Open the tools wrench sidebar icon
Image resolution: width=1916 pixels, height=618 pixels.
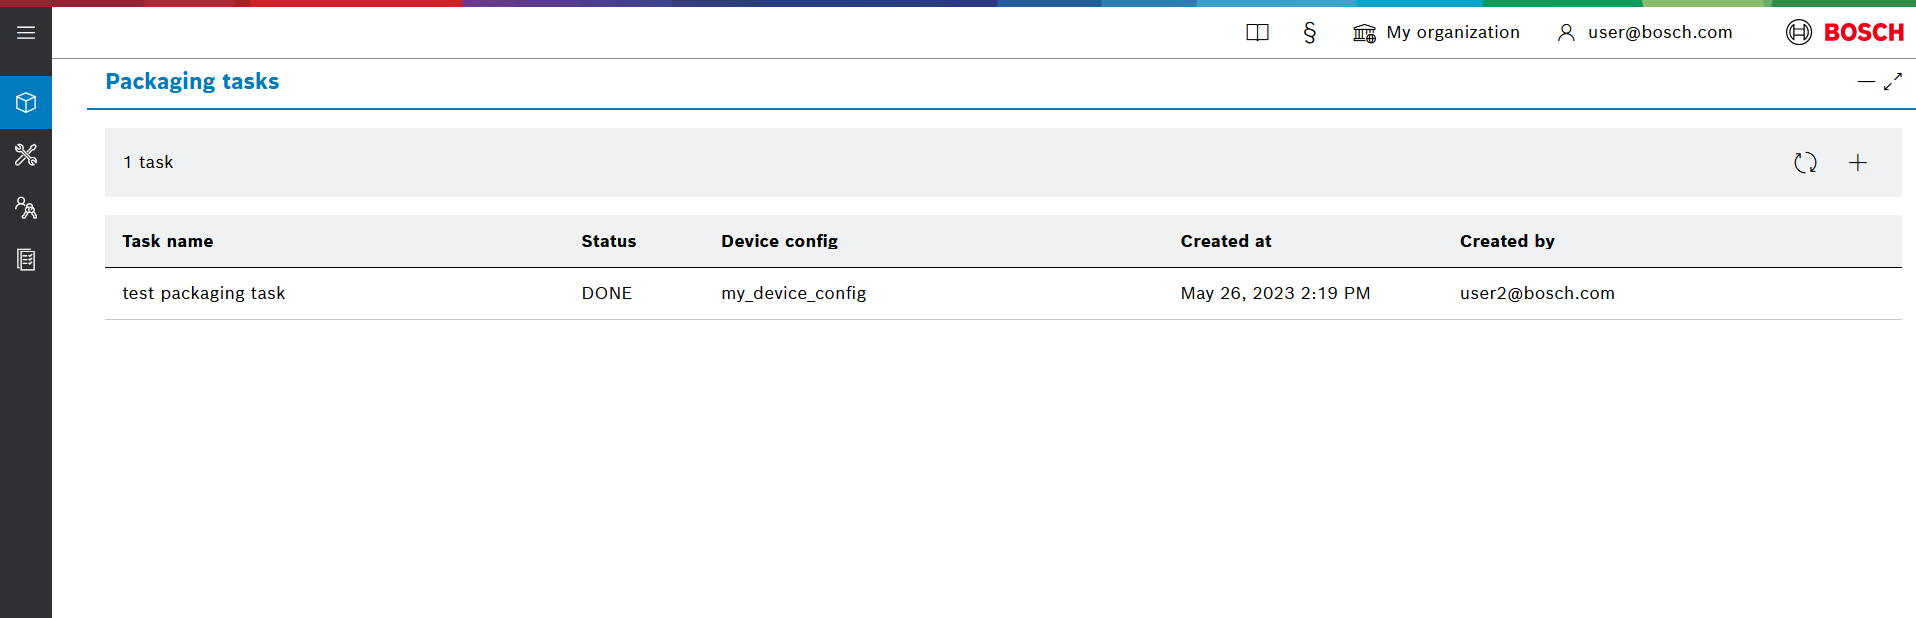[x=26, y=155]
